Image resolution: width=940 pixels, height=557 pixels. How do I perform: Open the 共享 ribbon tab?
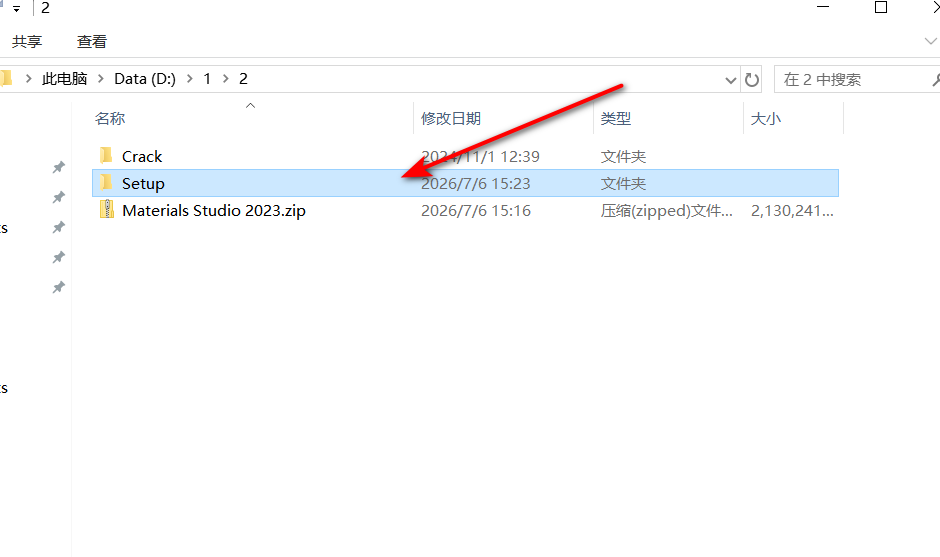27,41
